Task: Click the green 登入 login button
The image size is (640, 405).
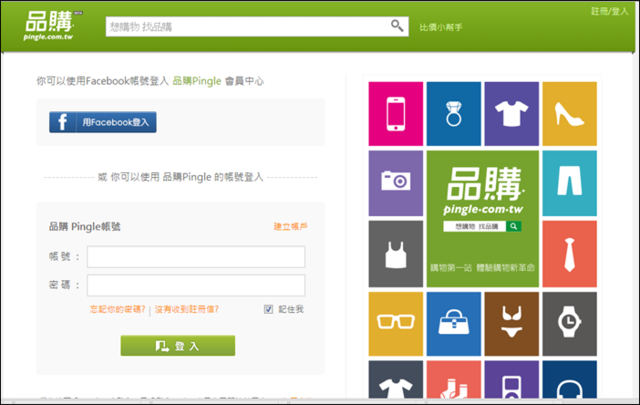Action: [178, 346]
